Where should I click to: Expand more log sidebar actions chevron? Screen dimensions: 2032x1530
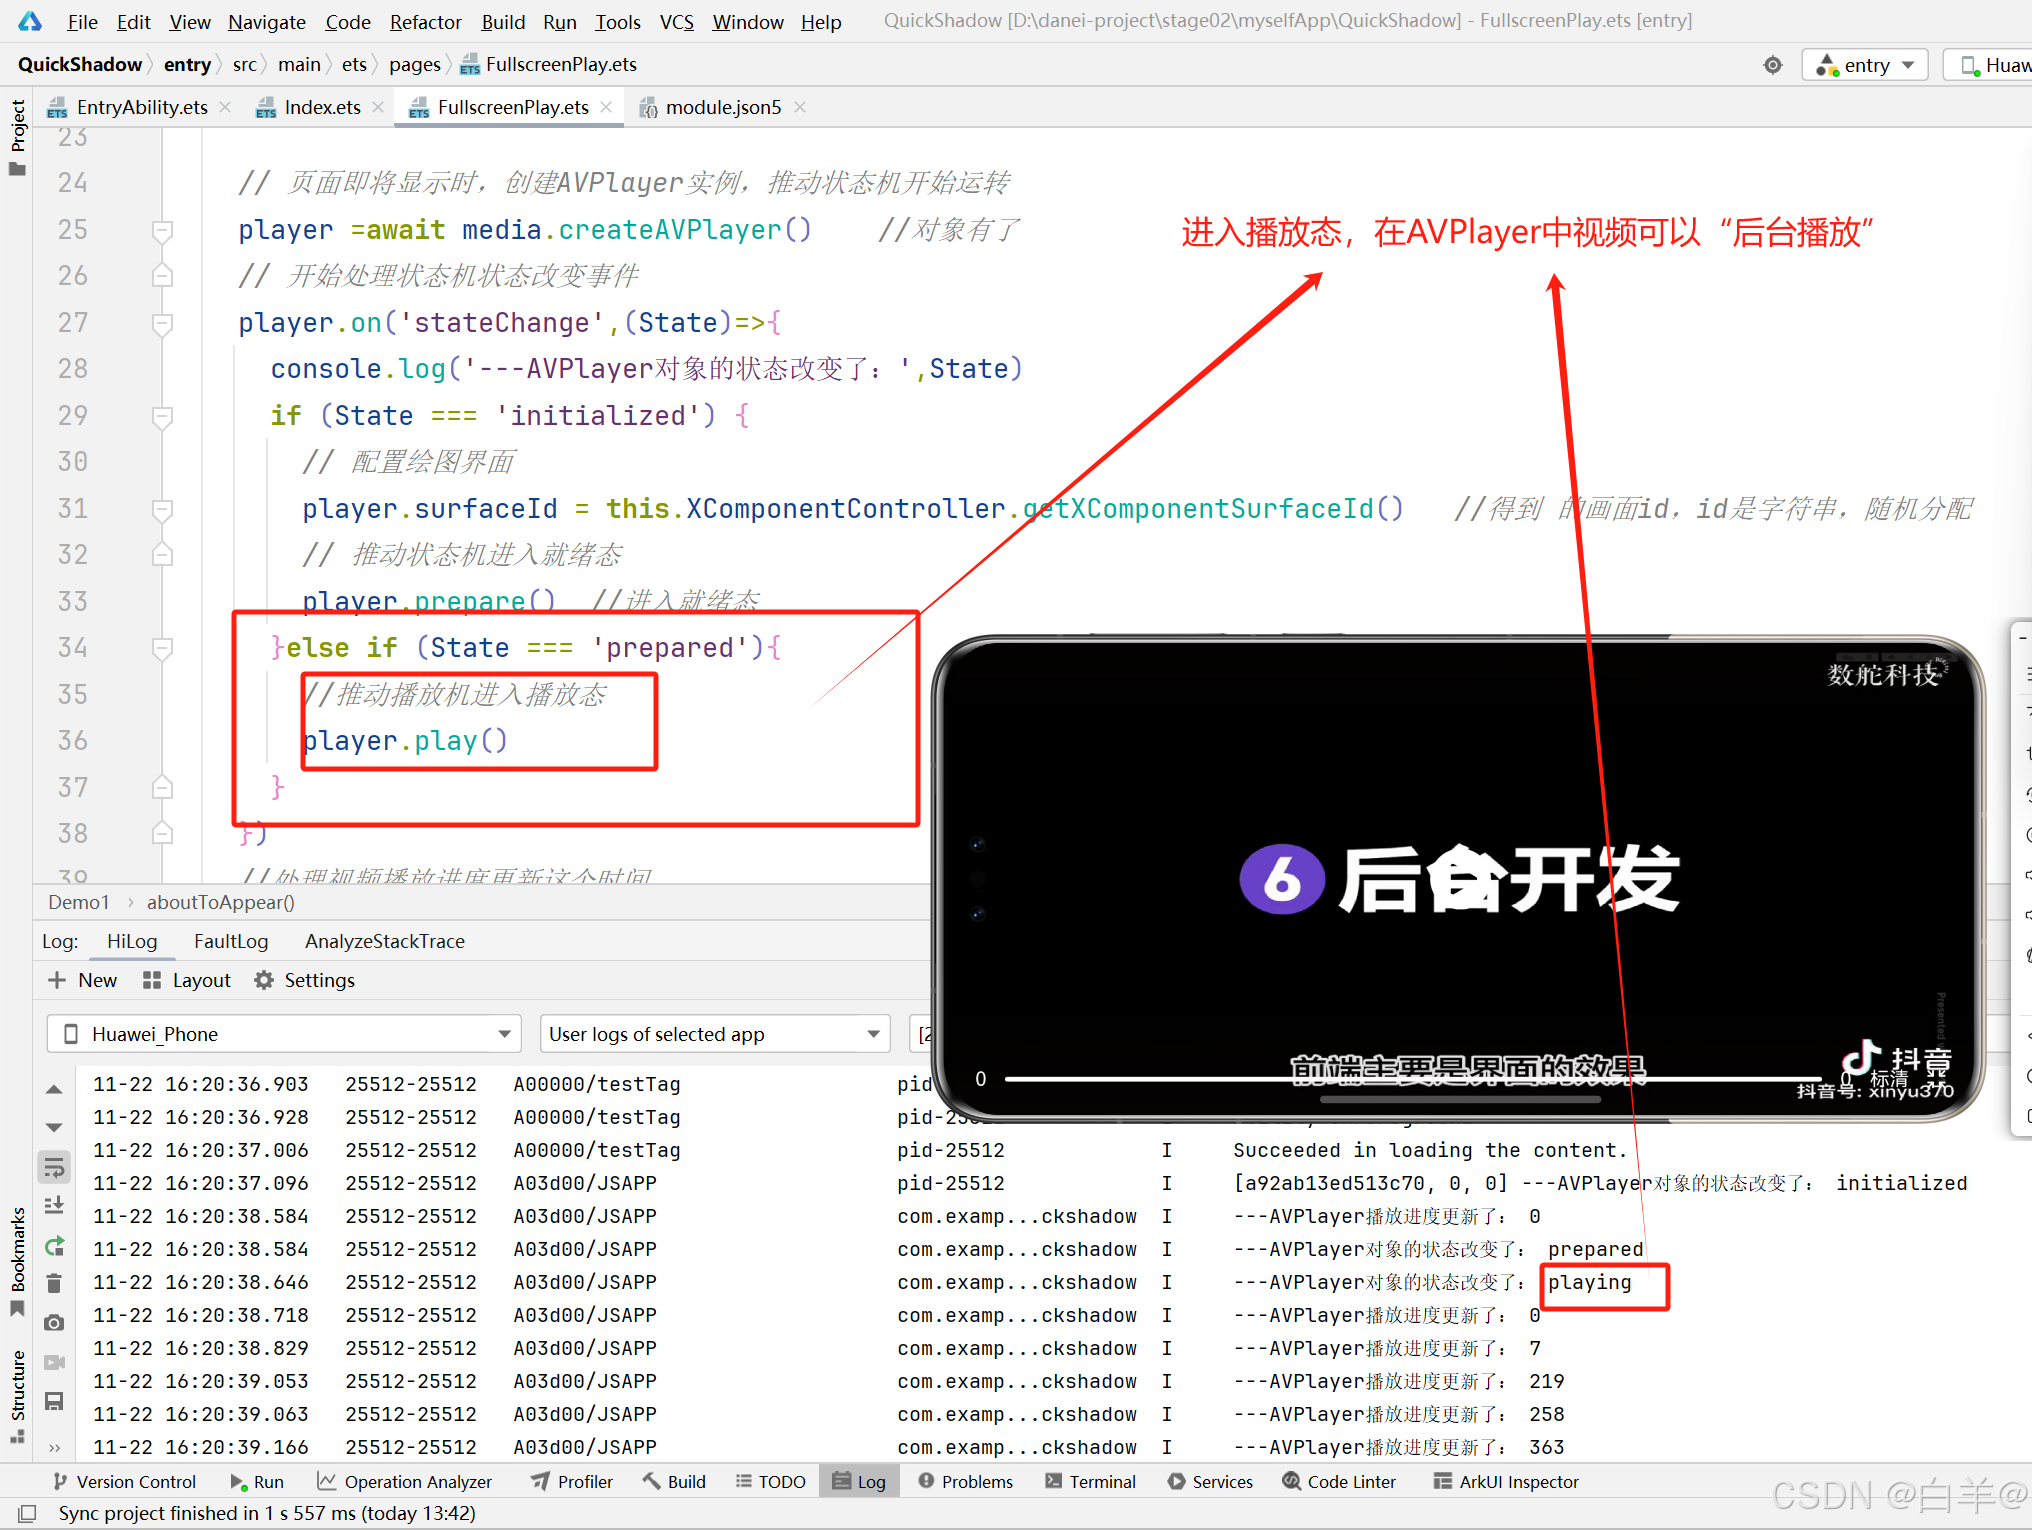pyautogui.click(x=54, y=1447)
